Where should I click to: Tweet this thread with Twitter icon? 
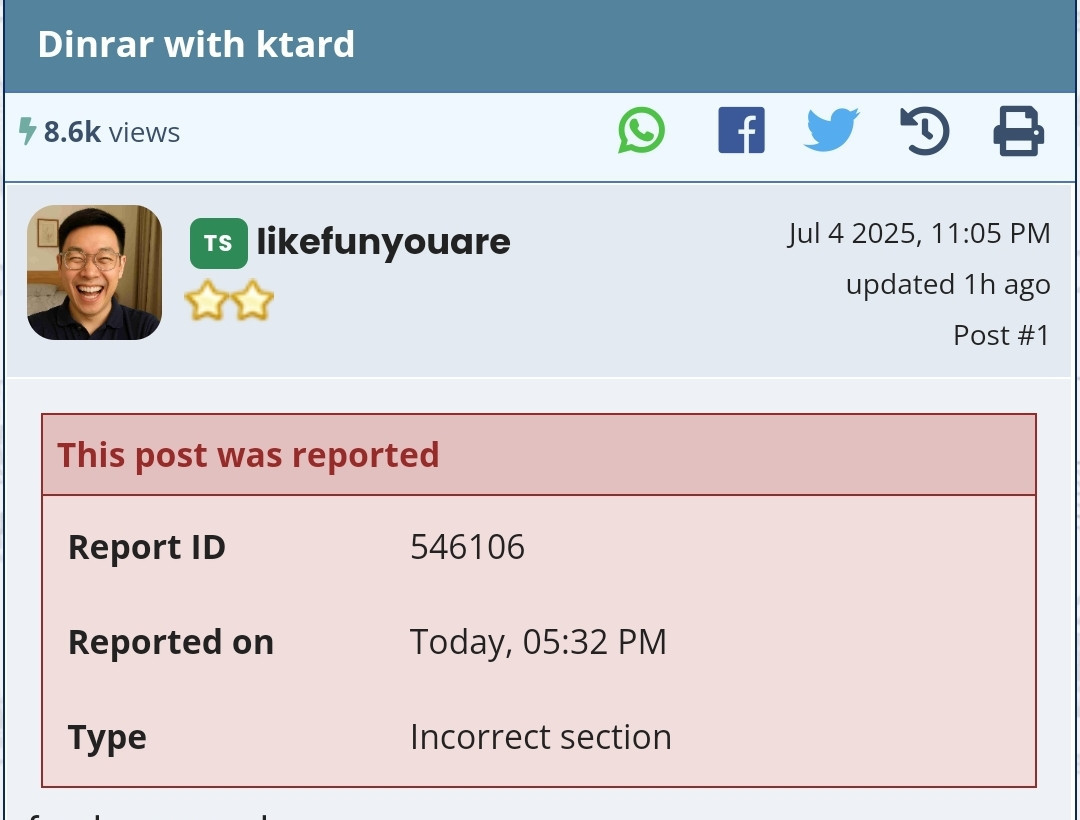(x=832, y=129)
